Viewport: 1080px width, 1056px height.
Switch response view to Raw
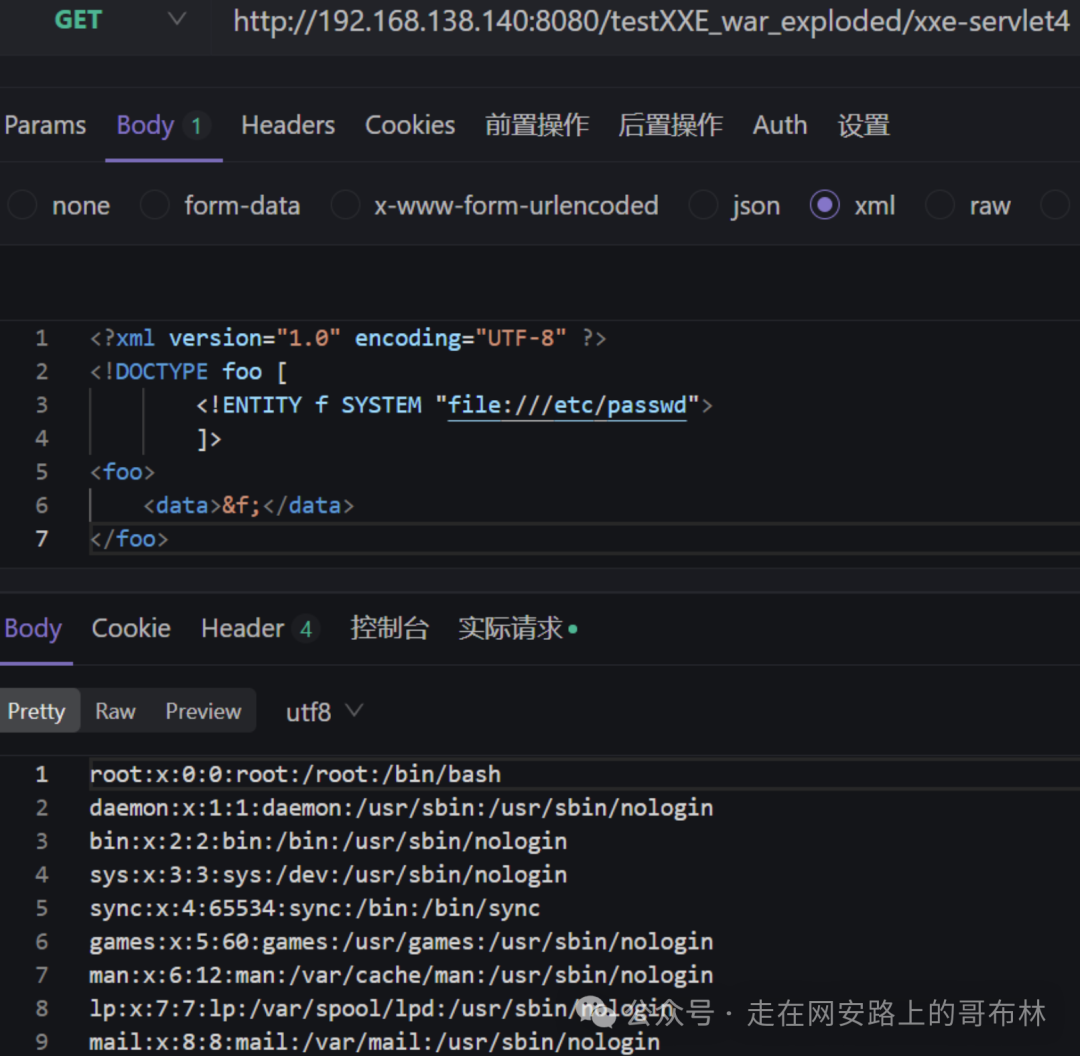115,711
